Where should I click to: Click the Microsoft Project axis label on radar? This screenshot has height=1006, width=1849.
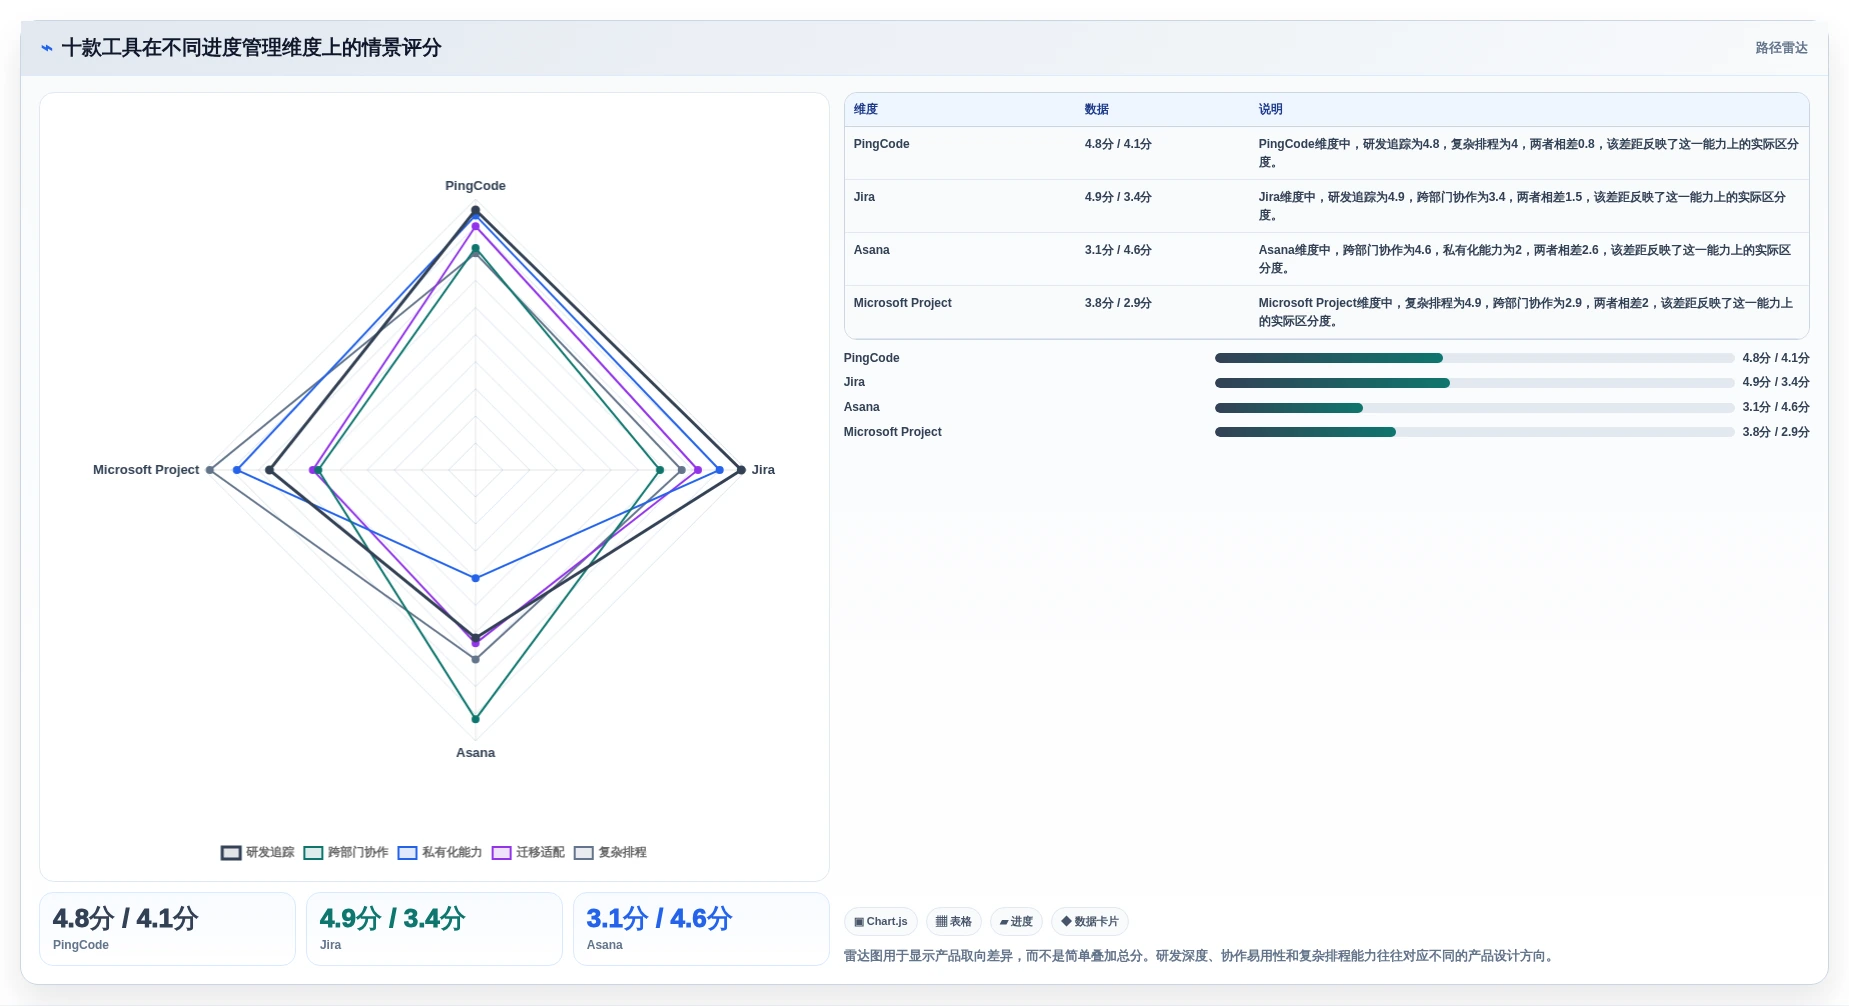click(146, 470)
